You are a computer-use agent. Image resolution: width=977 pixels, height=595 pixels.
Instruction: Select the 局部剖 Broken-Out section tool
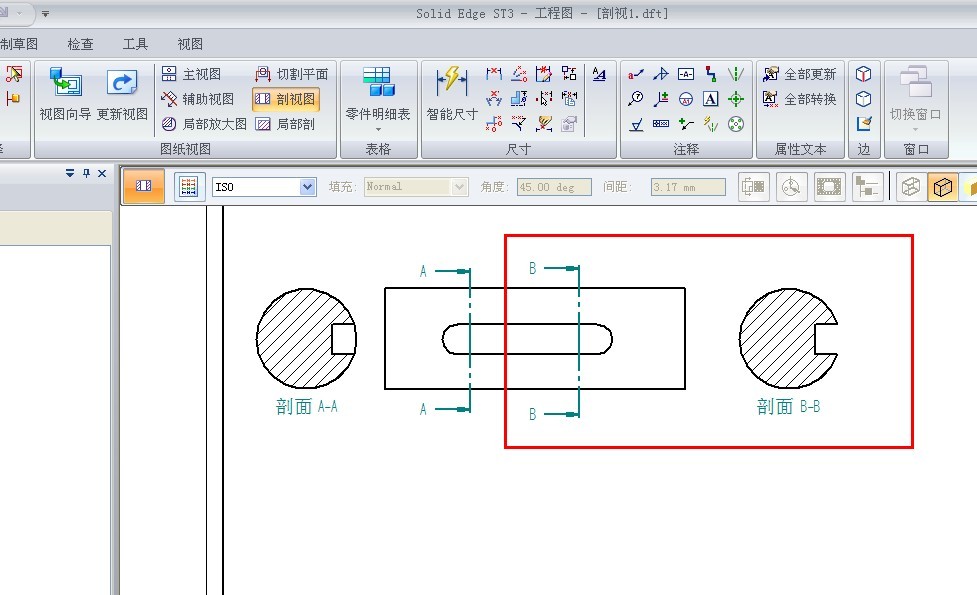(x=285, y=124)
